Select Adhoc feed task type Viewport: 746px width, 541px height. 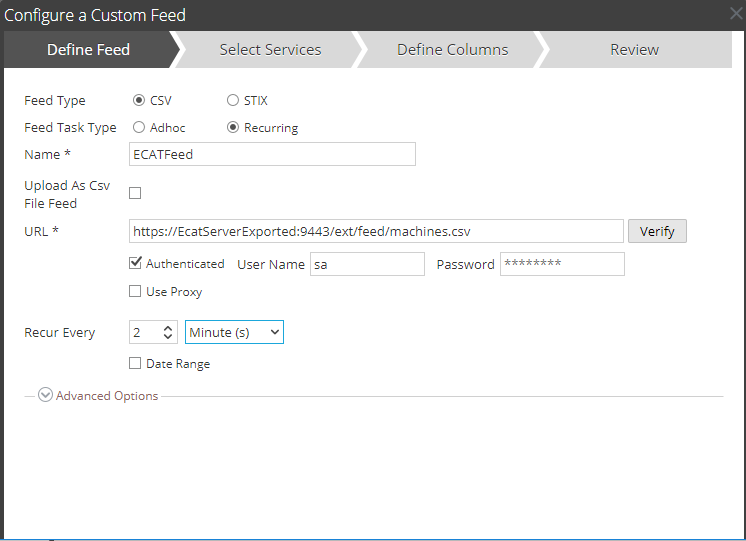[x=139, y=128]
